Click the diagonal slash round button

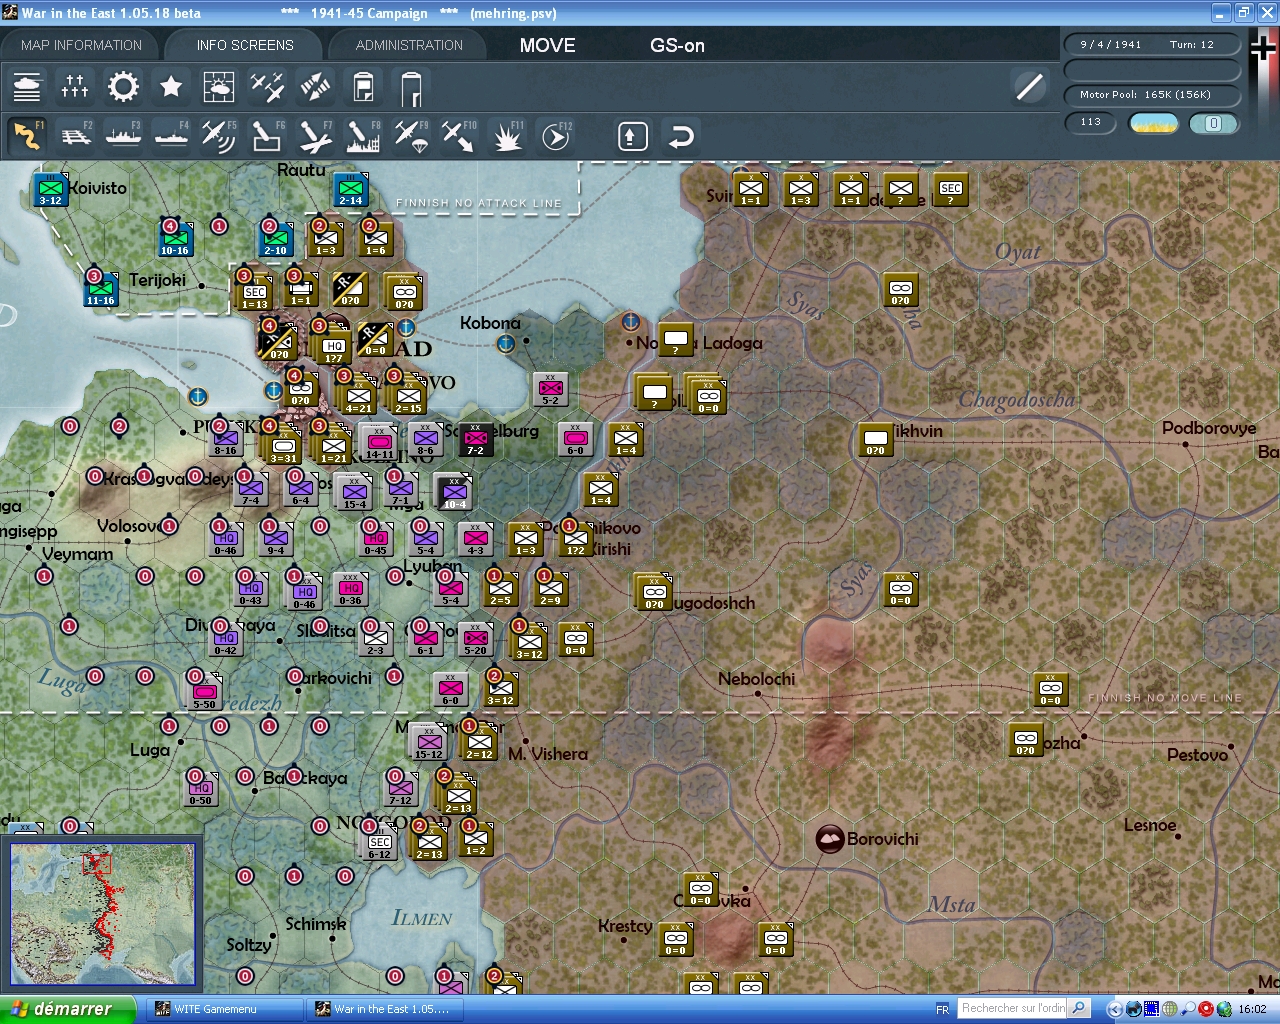(1029, 87)
